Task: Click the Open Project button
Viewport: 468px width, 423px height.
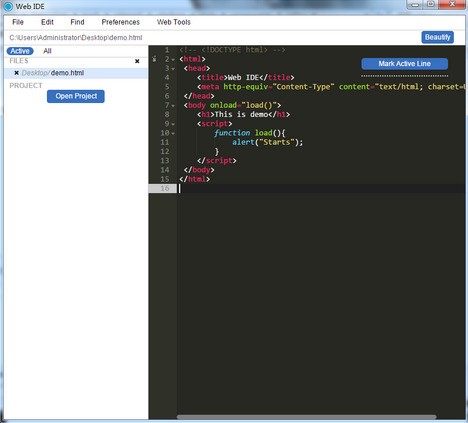Action: [76, 96]
